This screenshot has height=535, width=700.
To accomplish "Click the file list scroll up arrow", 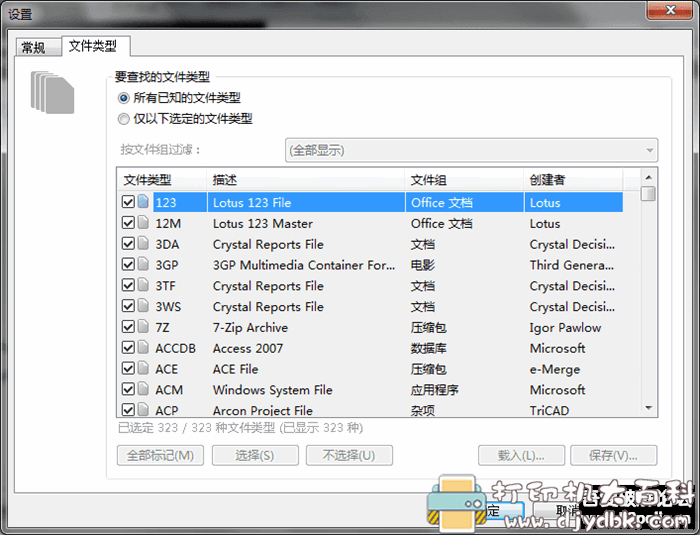I will point(649,177).
